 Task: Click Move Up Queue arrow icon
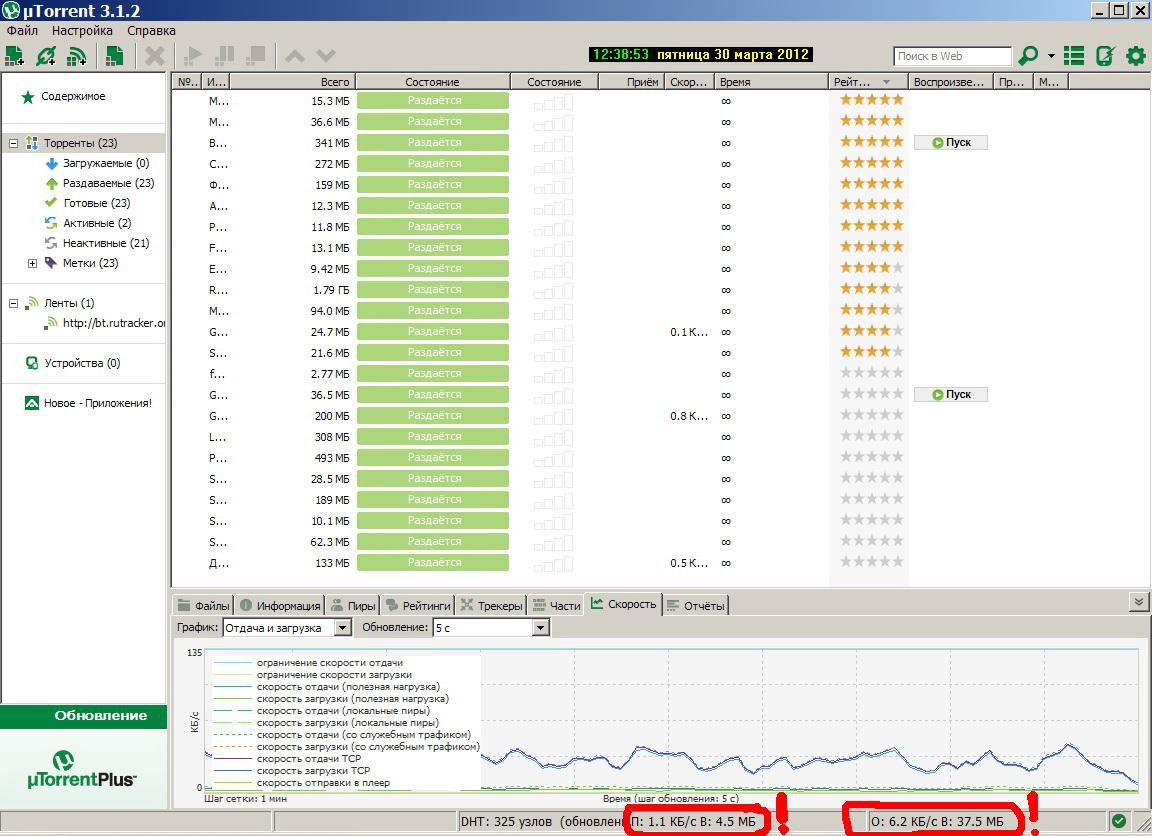(295, 56)
